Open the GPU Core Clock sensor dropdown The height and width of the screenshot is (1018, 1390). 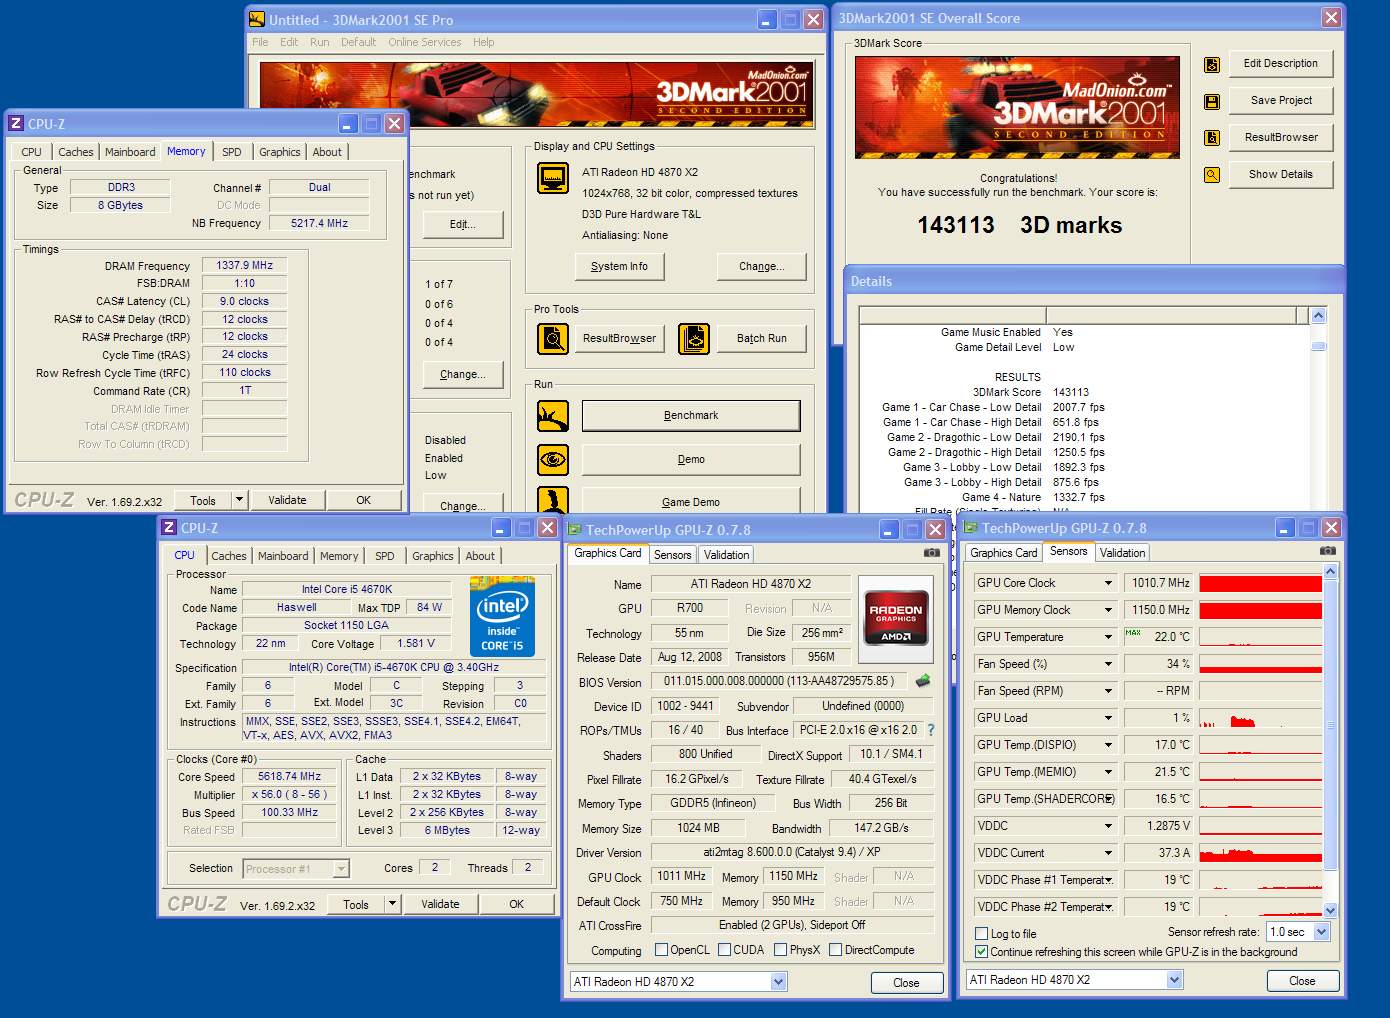click(1108, 583)
